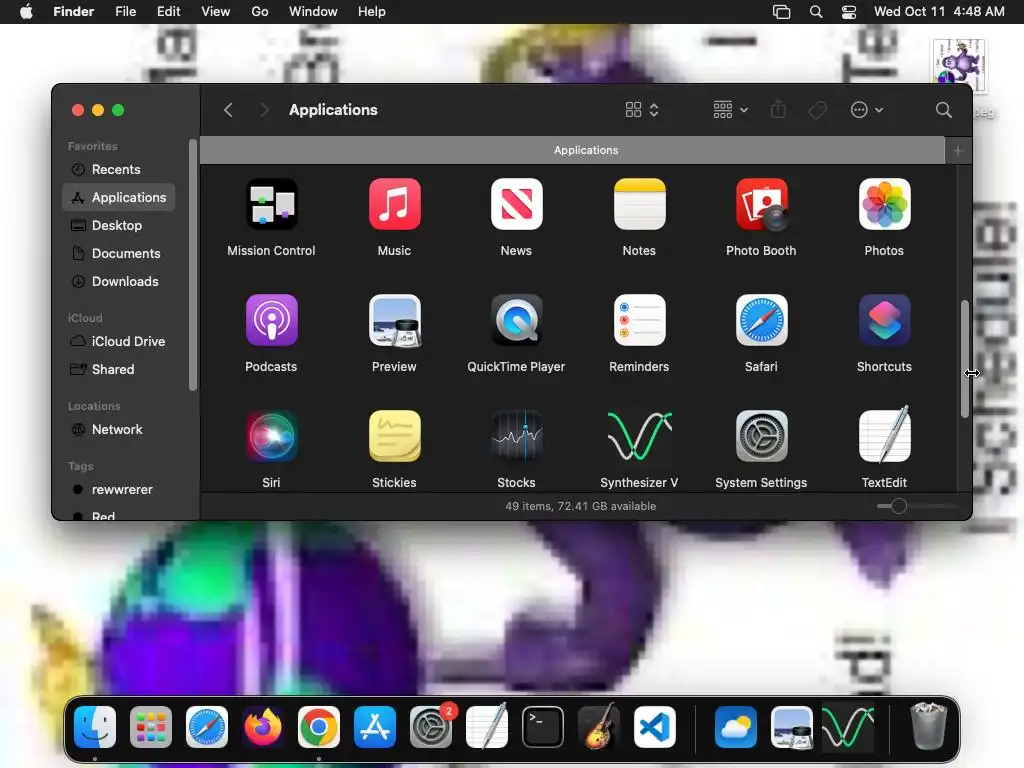Select the TextEdit app icon in Finder

884,436
